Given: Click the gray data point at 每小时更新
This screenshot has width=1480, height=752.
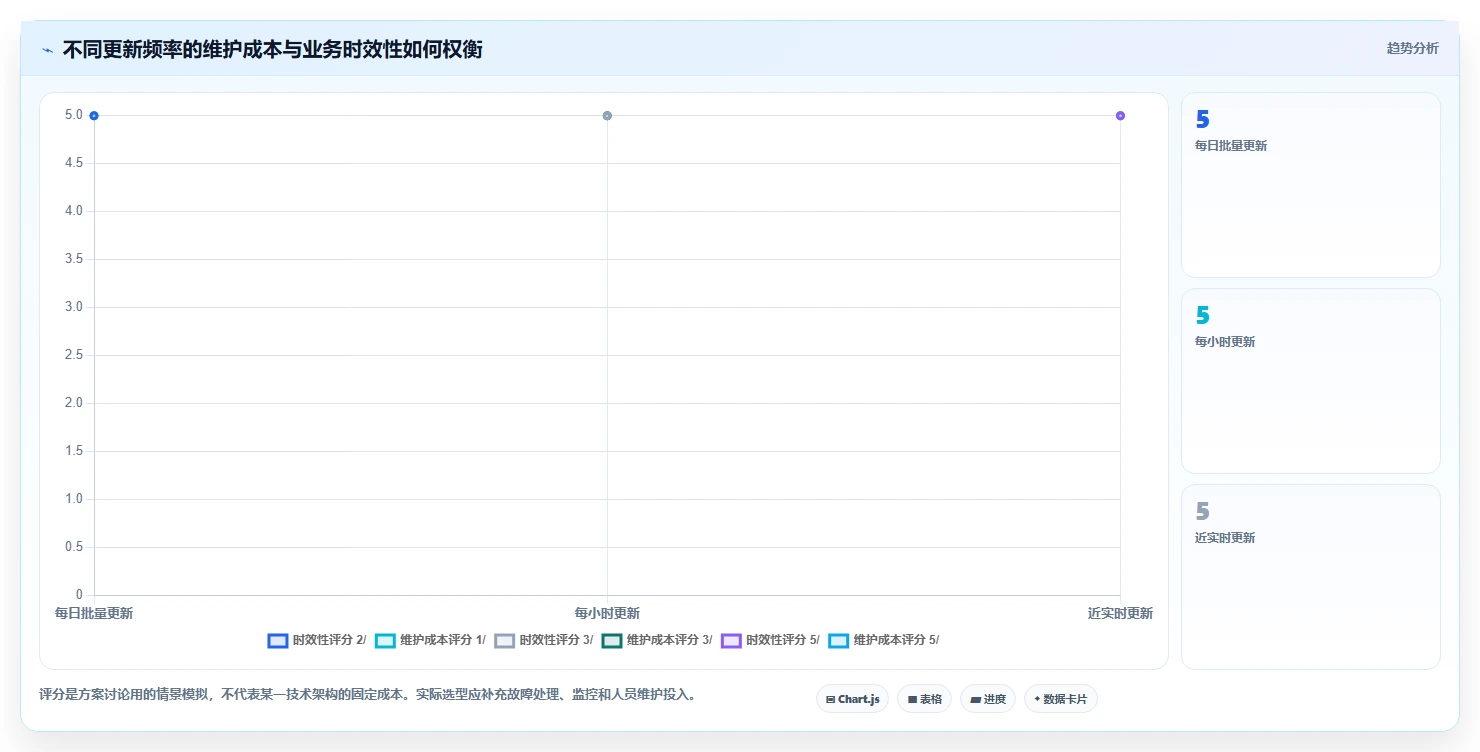Looking at the screenshot, I should click(x=607, y=116).
